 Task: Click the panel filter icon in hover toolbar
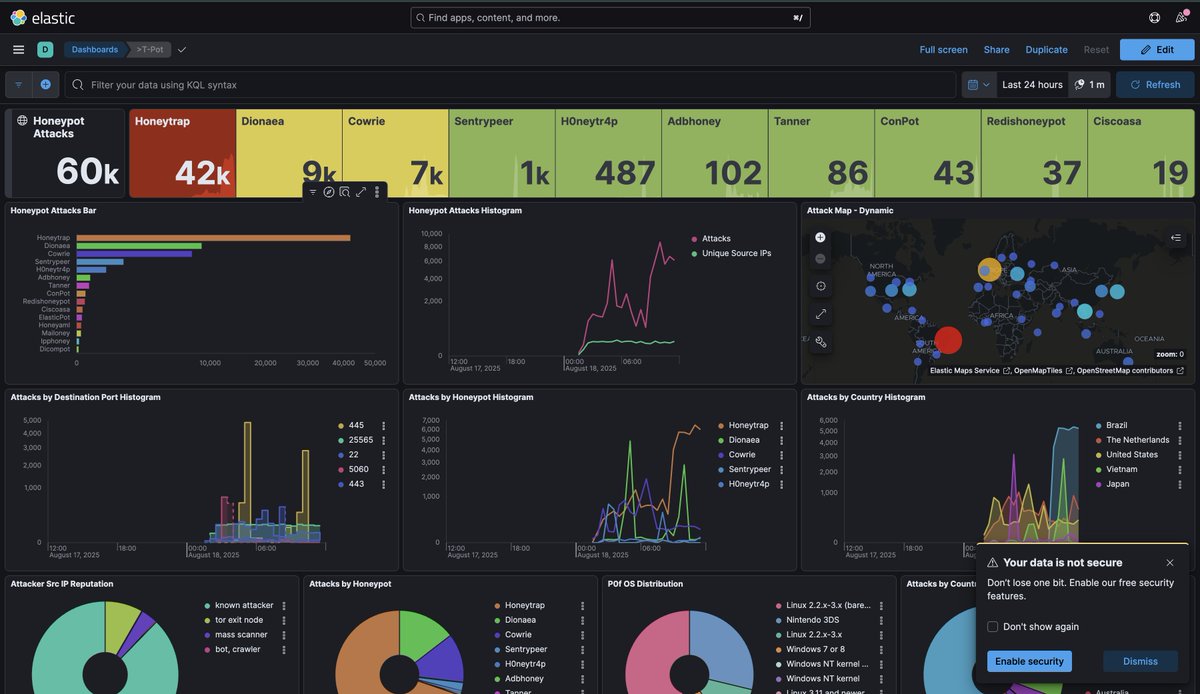[313, 192]
